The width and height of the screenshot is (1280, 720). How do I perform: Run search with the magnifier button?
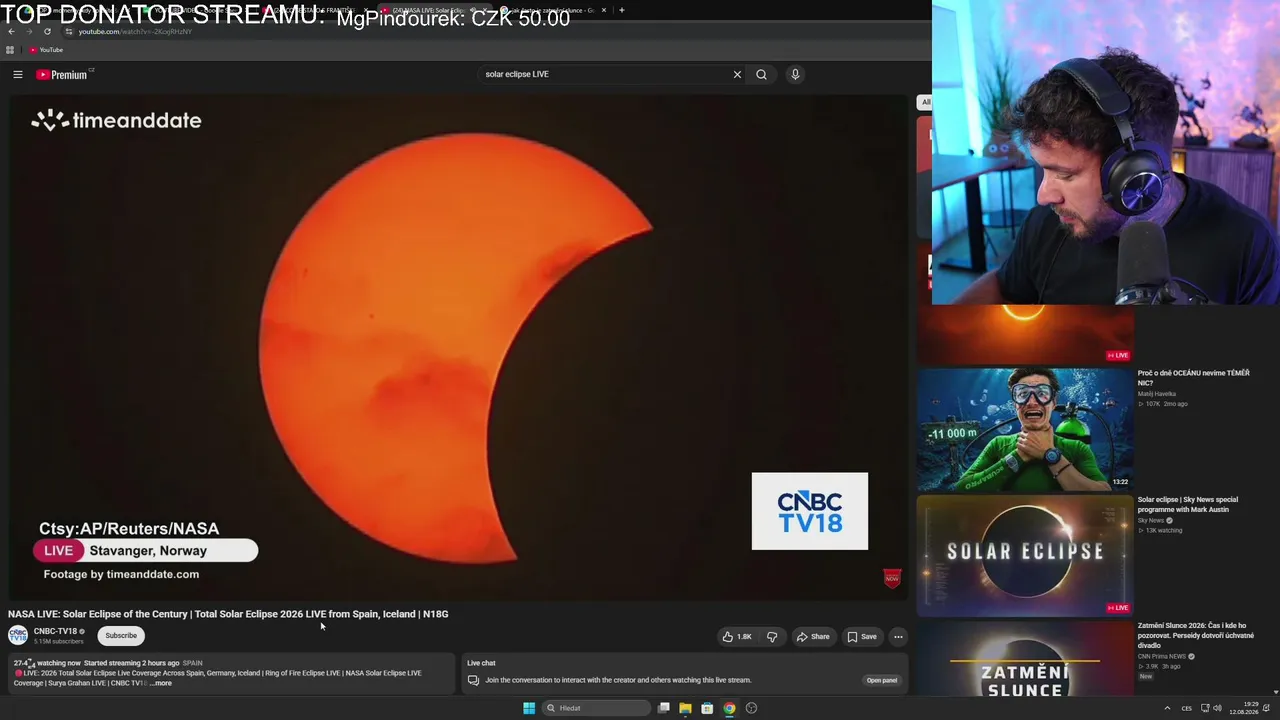coord(761,74)
